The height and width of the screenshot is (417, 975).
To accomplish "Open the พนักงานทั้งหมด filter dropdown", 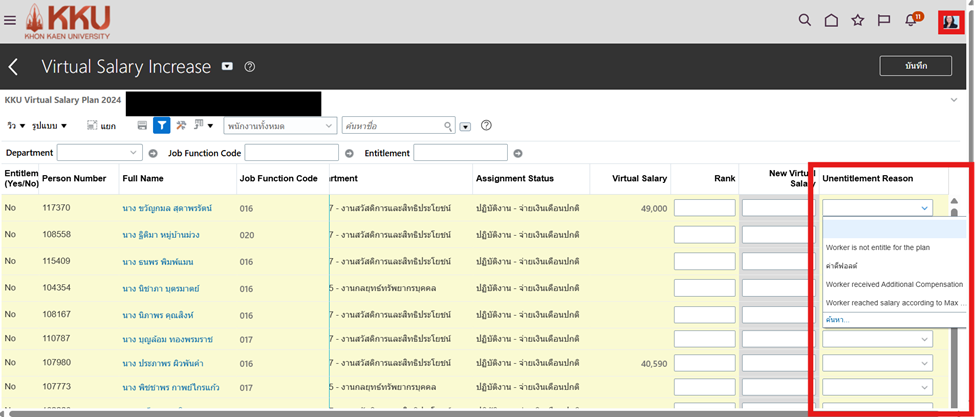I will click(328, 126).
